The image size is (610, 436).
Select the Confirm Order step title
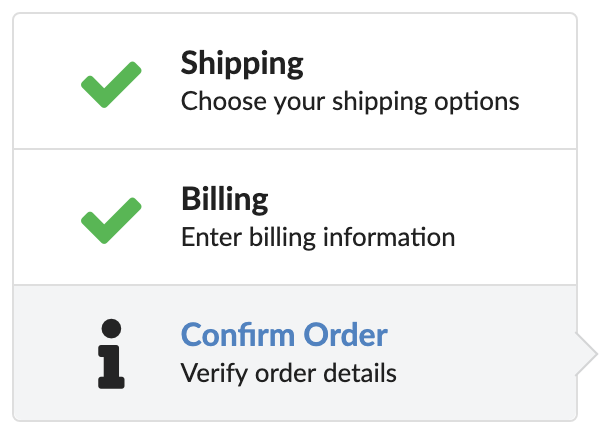point(284,334)
